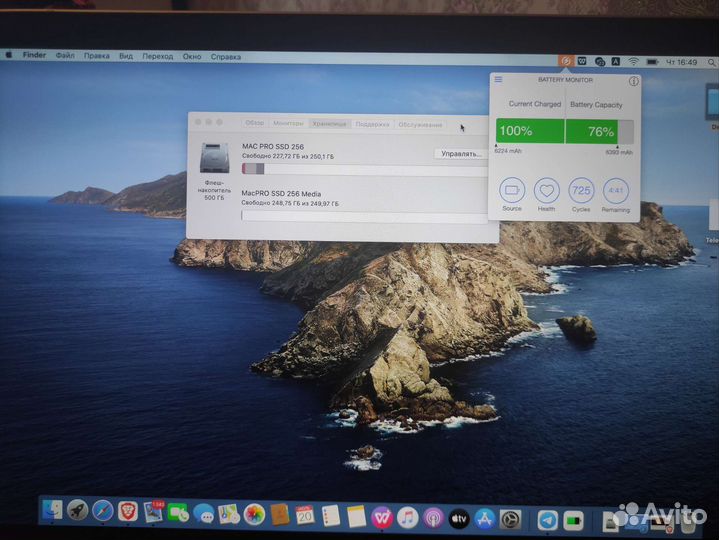Click the 100% Current Charged bar

530,131
